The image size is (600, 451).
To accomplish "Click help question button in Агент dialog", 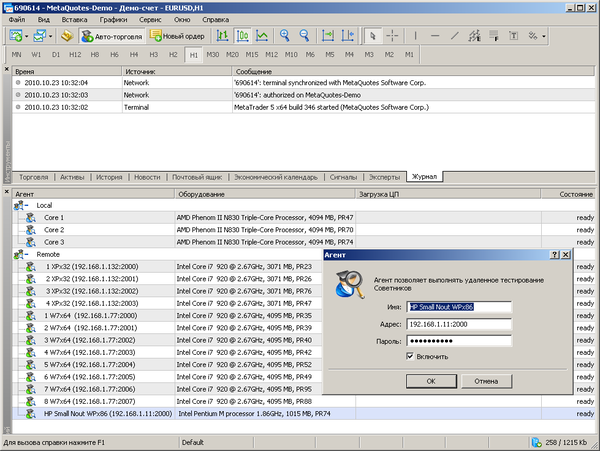I will (554, 254).
